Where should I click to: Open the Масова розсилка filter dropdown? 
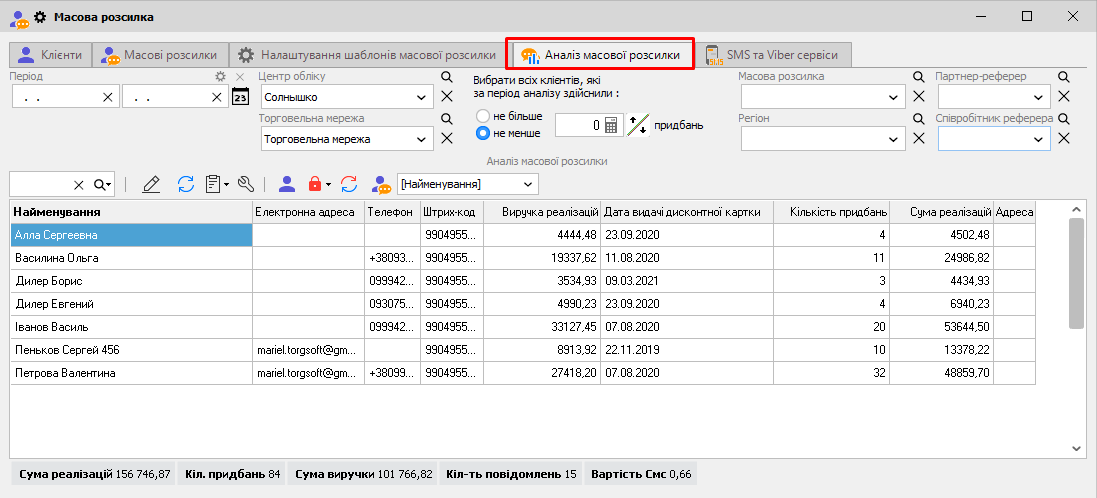click(x=894, y=97)
